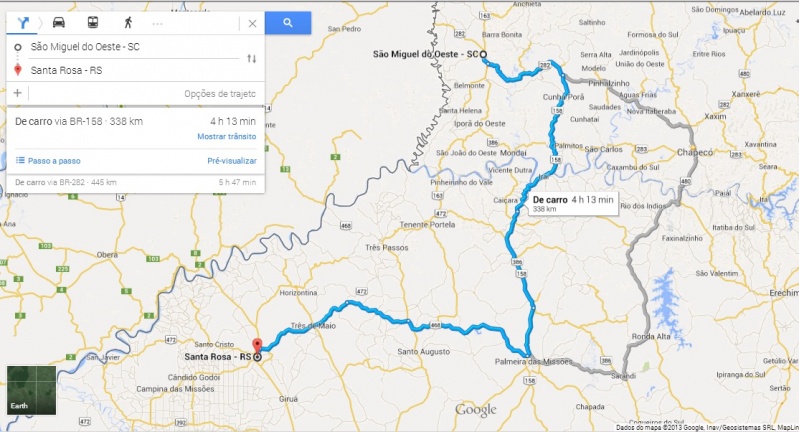Click the red Santa Rosa destination pin
Viewport: 799px width, 432px height.
coord(257,345)
